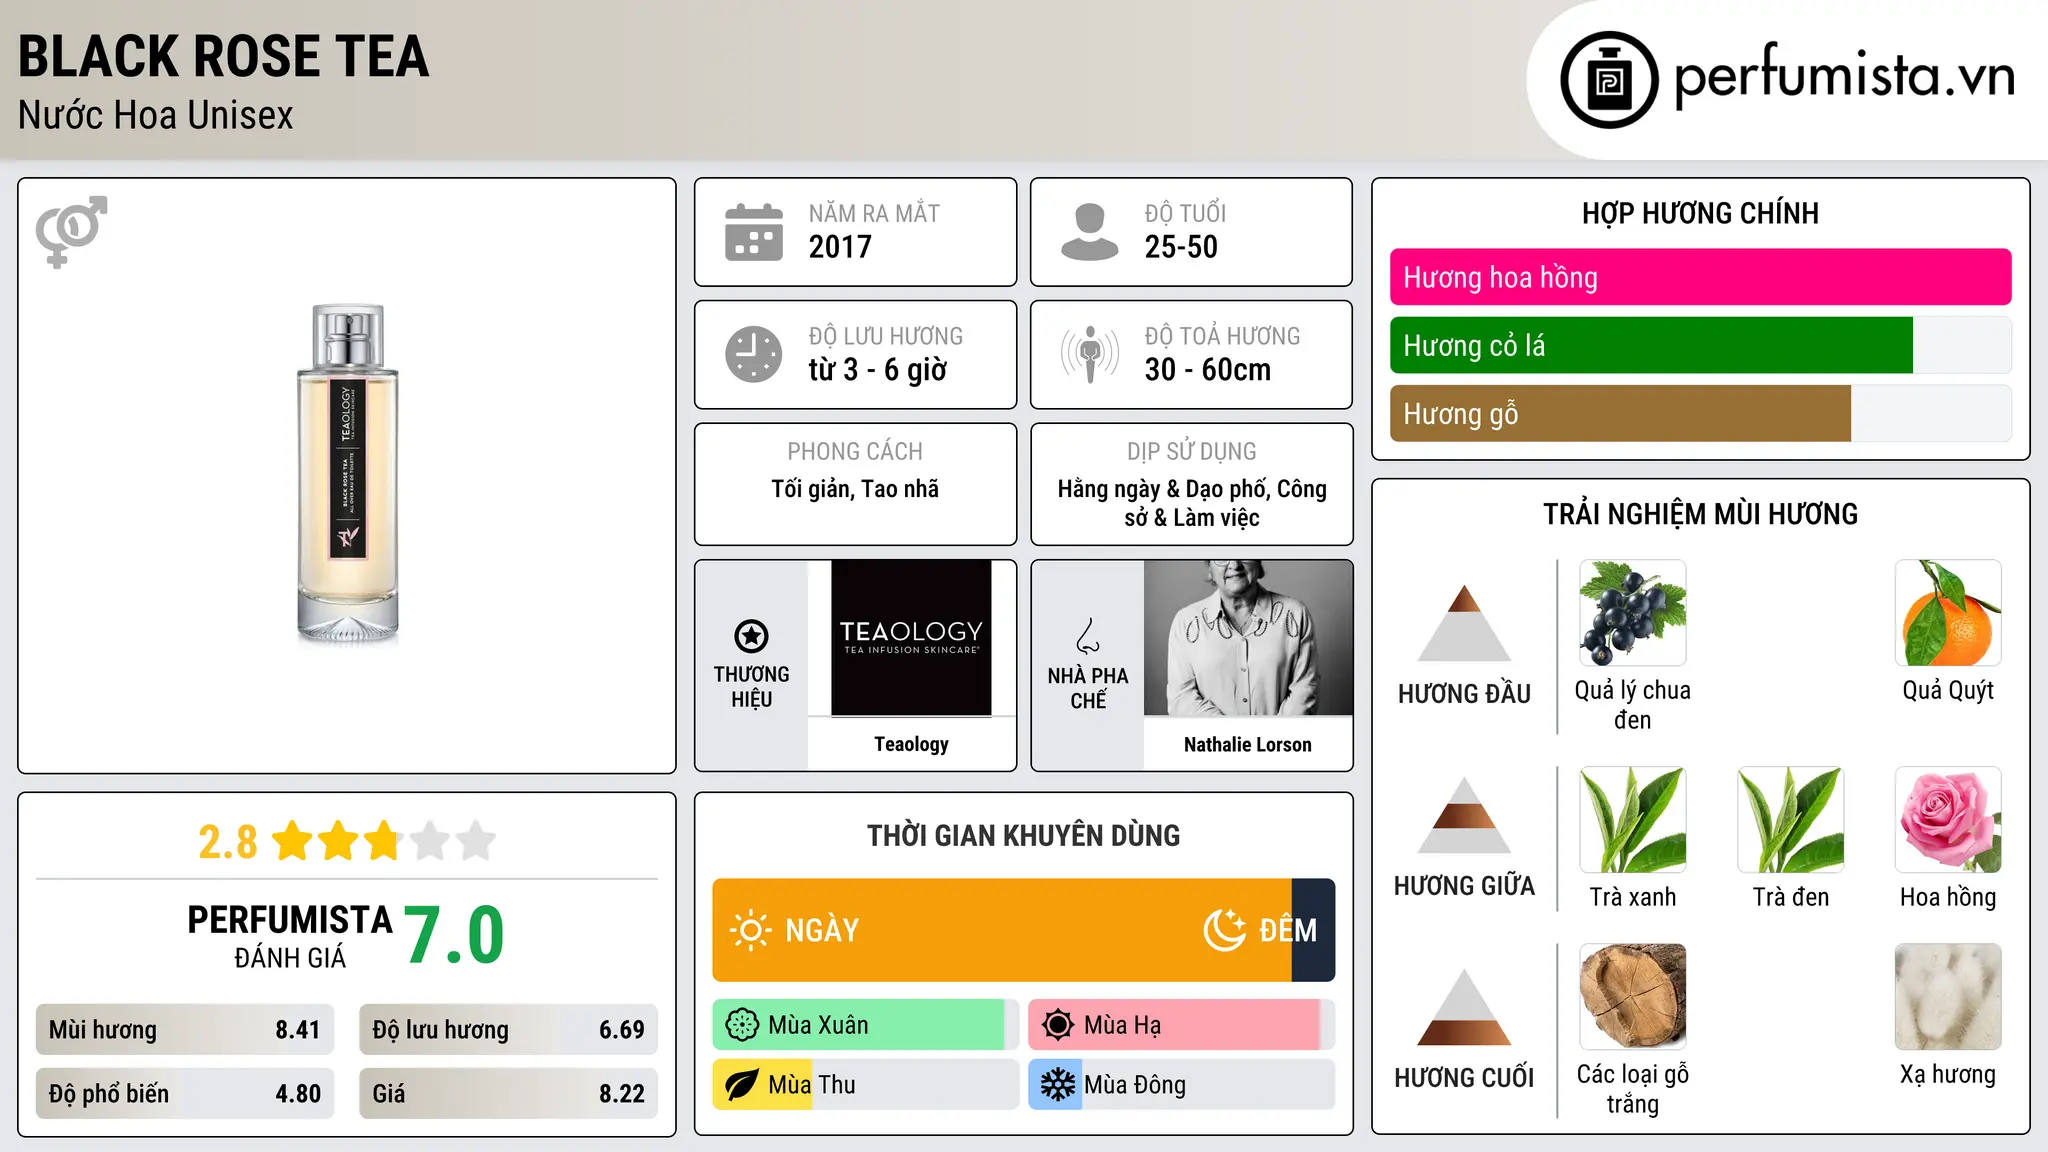The height and width of the screenshot is (1152, 2048).
Task: Click the base notes pyramid icon
Action: 1464,1008
